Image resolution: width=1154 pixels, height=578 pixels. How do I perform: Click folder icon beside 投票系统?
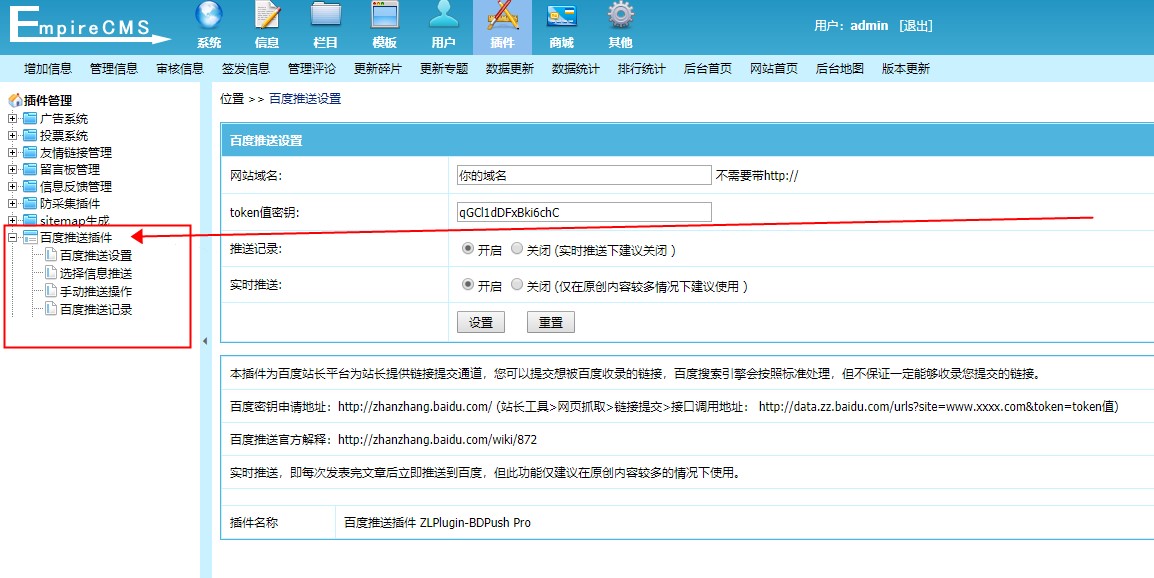click(29, 135)
